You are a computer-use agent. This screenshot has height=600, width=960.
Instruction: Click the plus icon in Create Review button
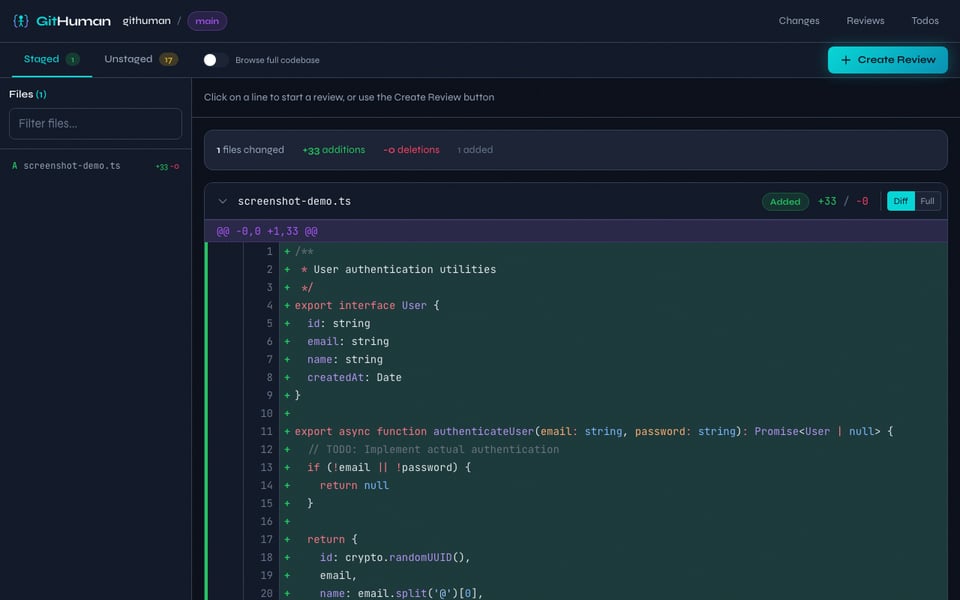click(846, 60)
